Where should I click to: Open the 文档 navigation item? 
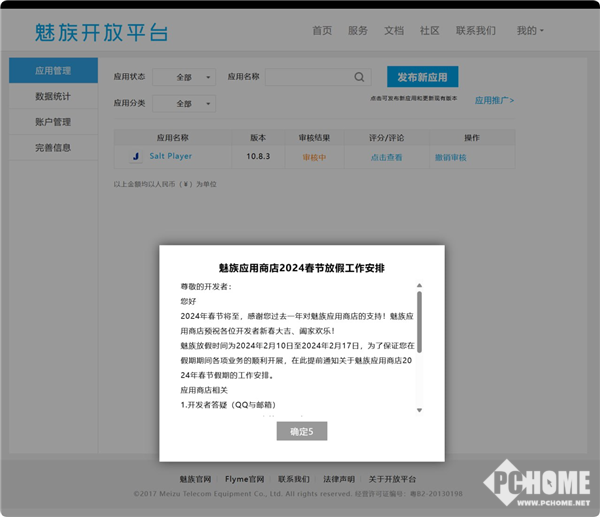pos(394,31)
